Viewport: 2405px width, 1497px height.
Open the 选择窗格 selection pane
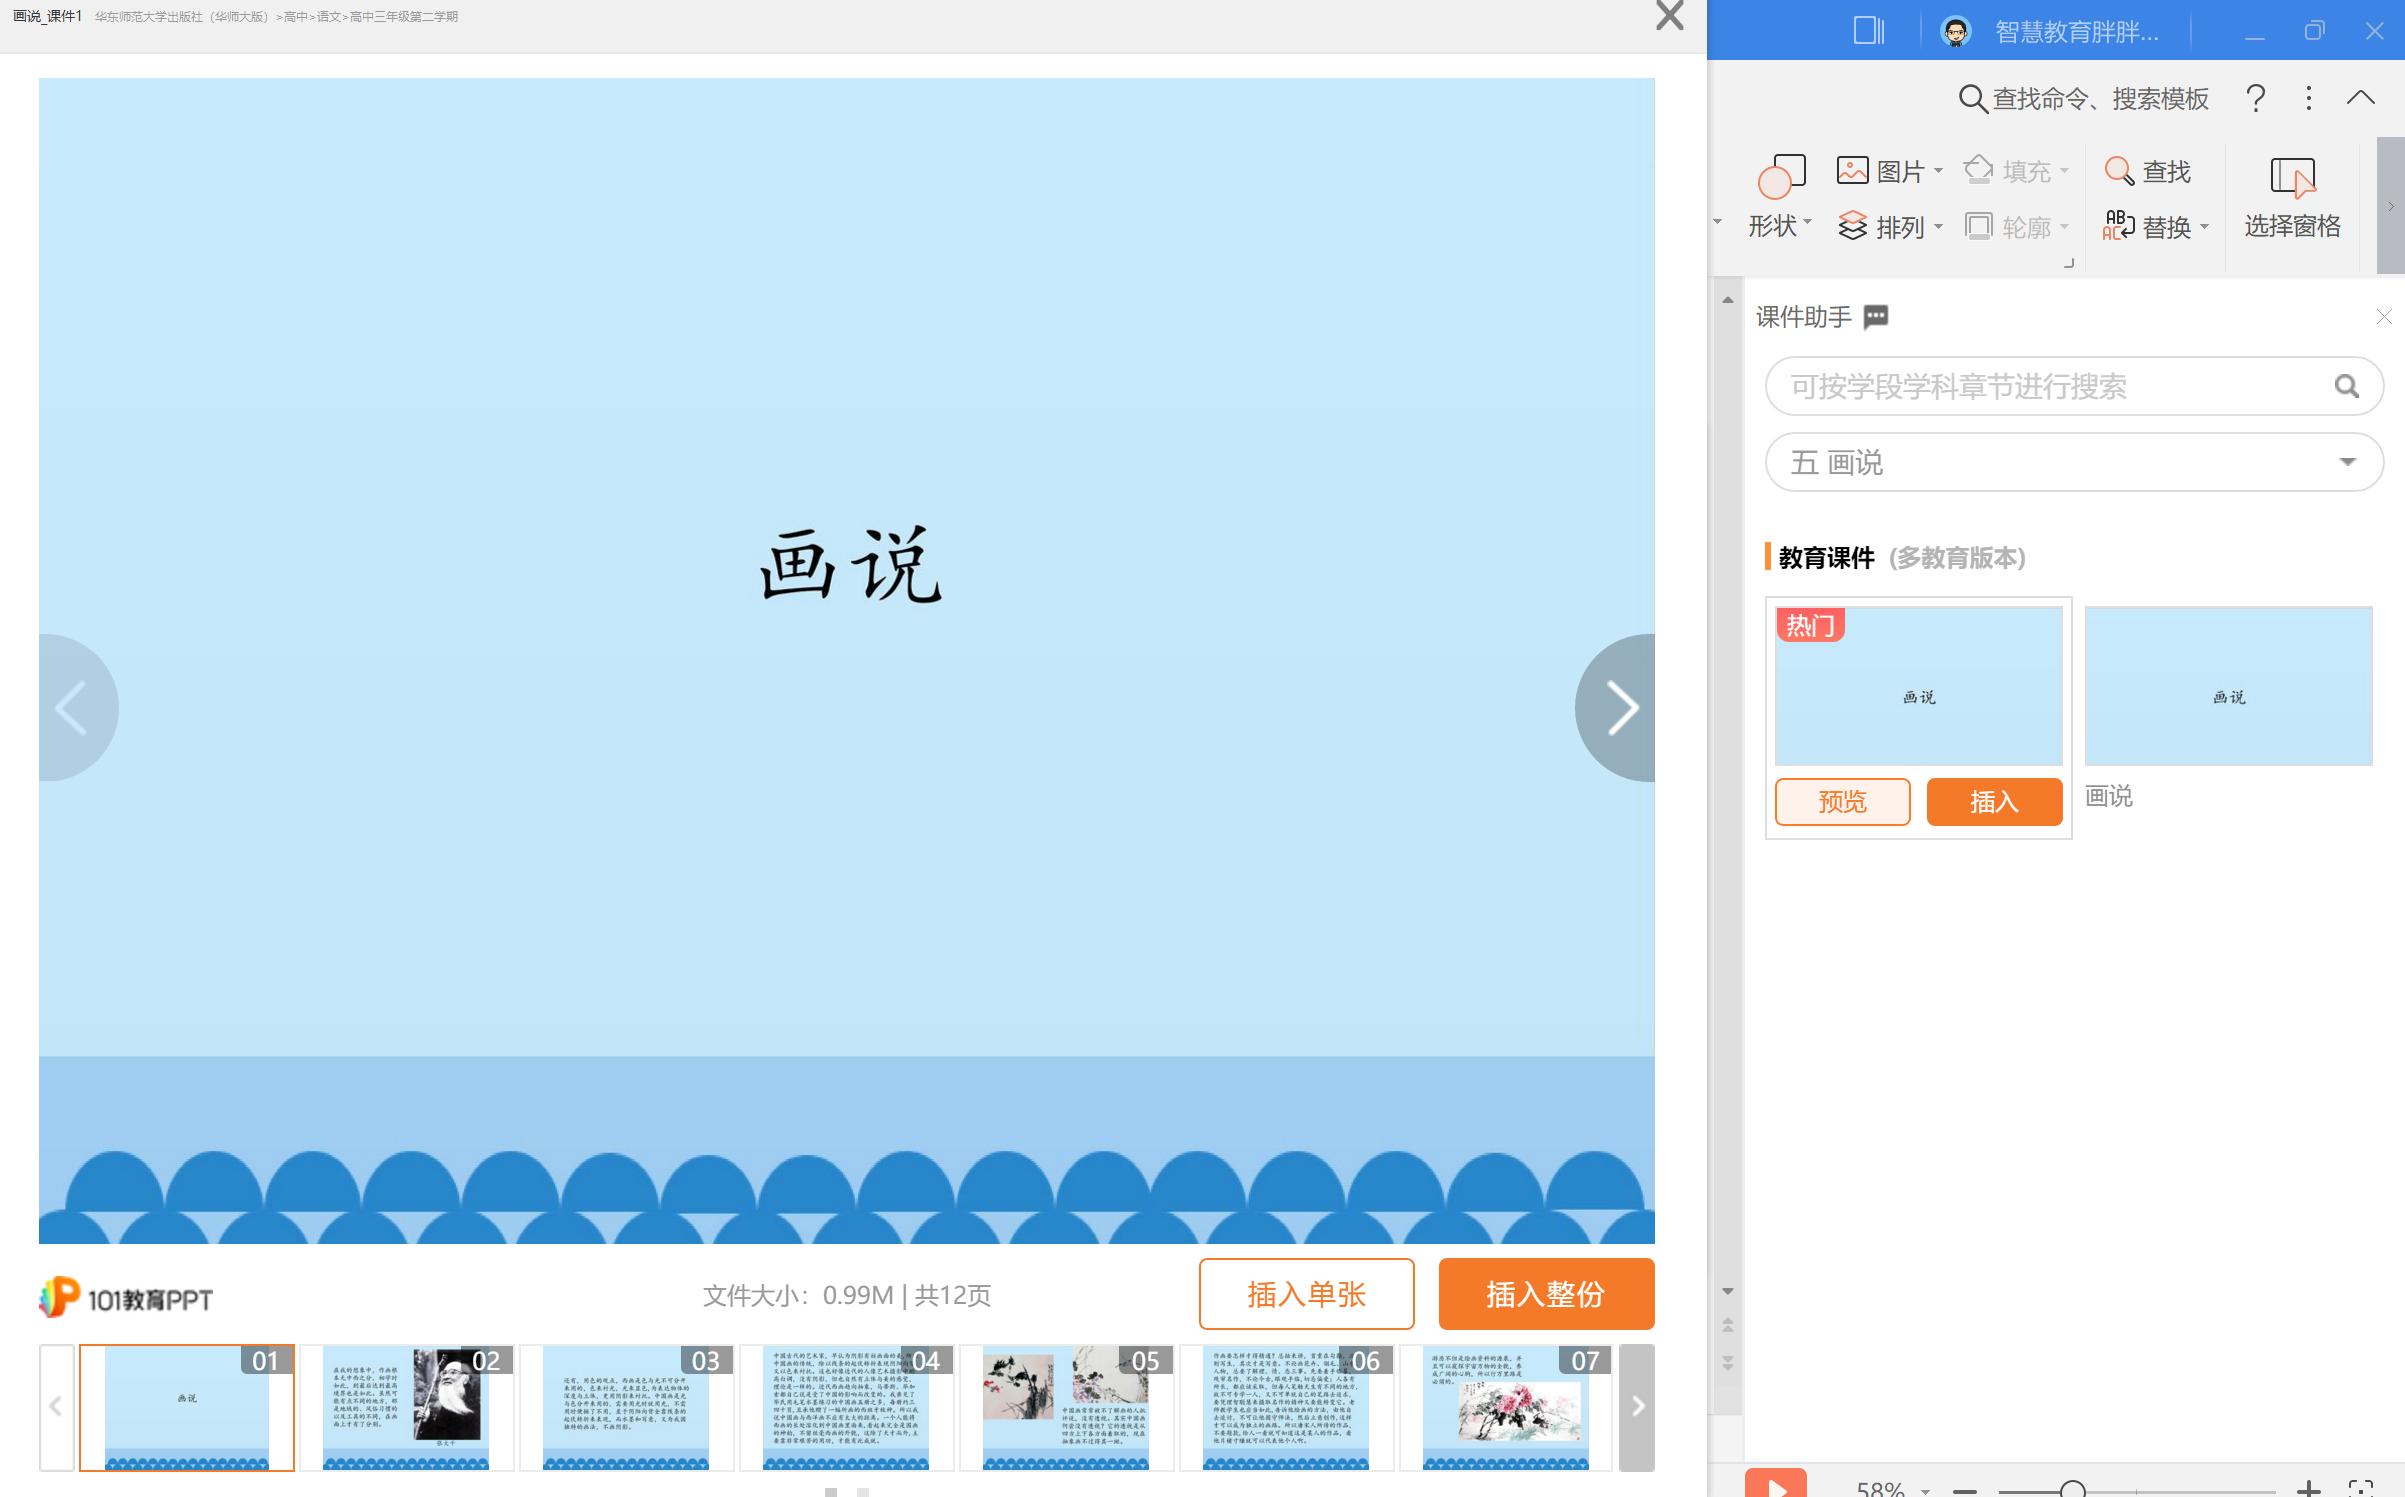point(2291,196)
